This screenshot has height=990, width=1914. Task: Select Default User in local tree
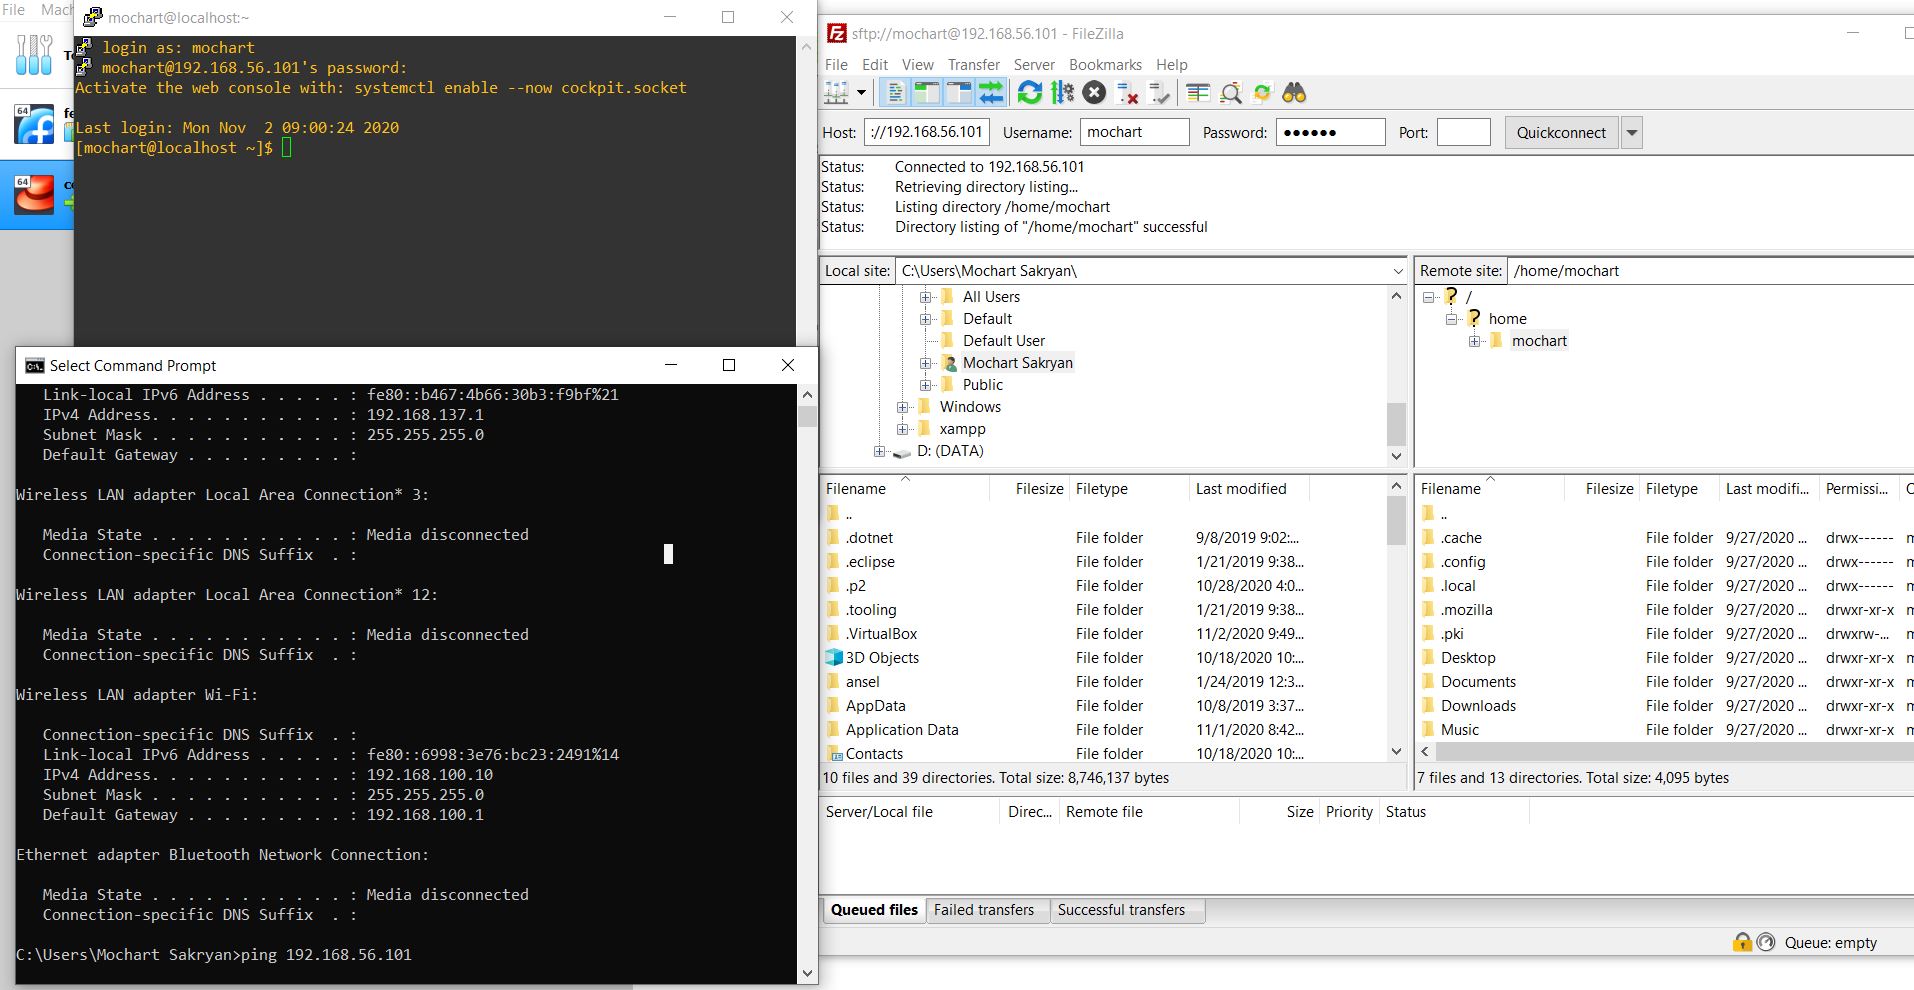point(1003,341)
